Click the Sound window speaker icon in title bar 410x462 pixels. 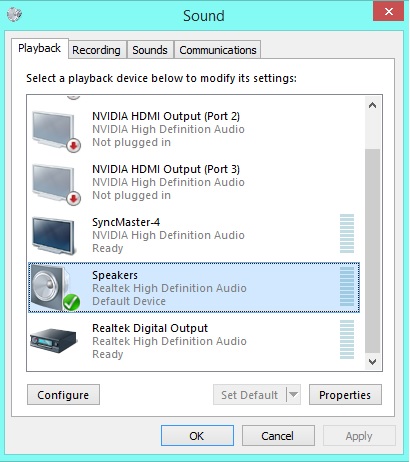14,14
